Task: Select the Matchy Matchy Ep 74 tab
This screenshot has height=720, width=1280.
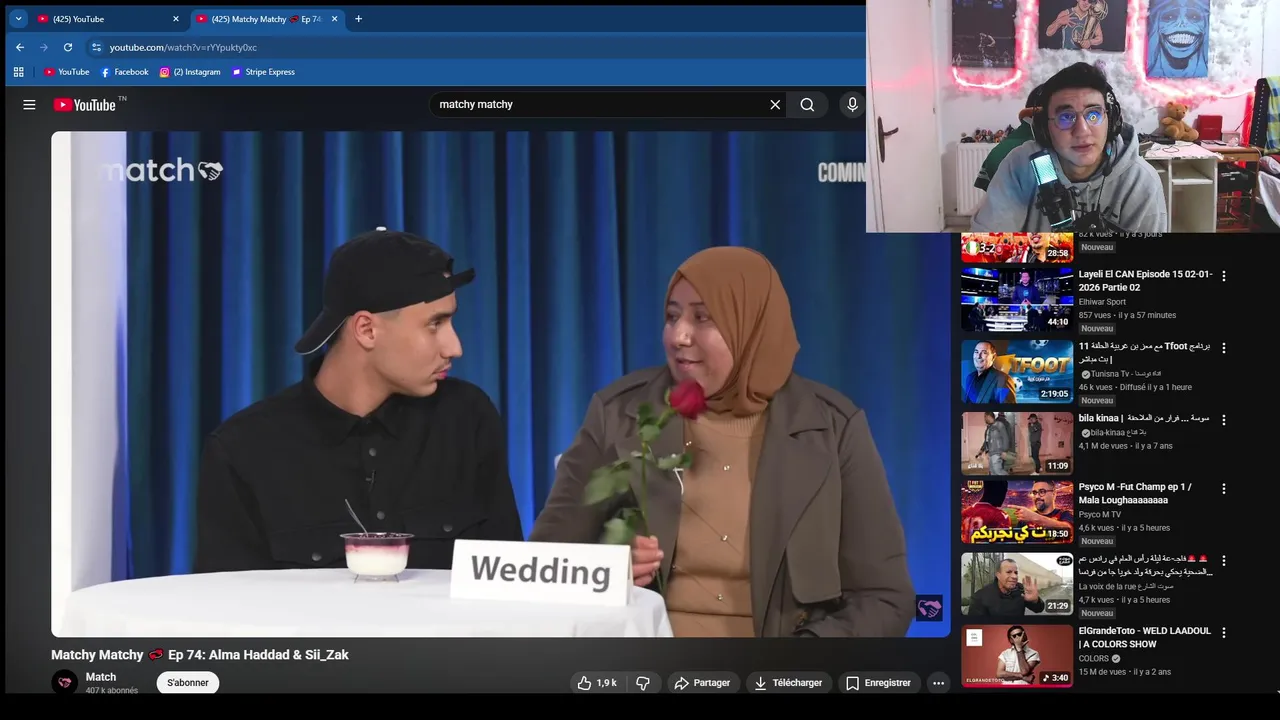Action: pyautogui.click(x=266, y=19)
